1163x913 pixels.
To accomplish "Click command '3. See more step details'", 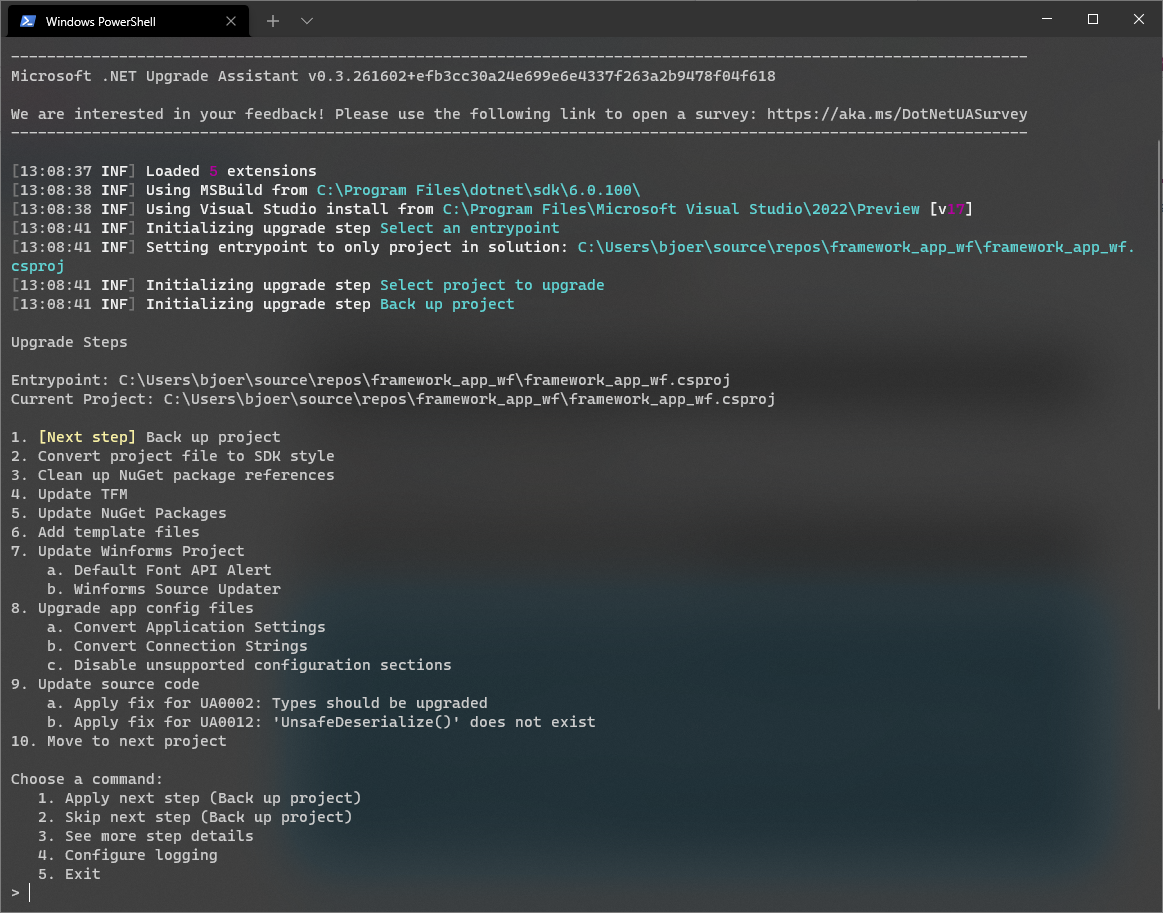I will pyautogui.click(x=145, y=836).
